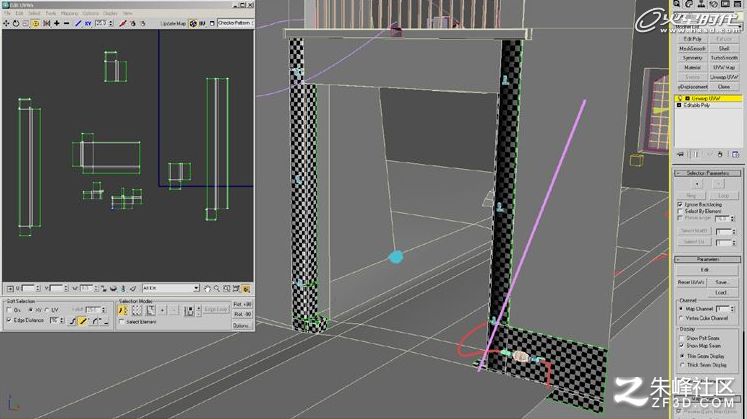The image size is (747, 419).
Task: Select Vertex sub-object mode under Selection Modes
Action: pos(122,310)
